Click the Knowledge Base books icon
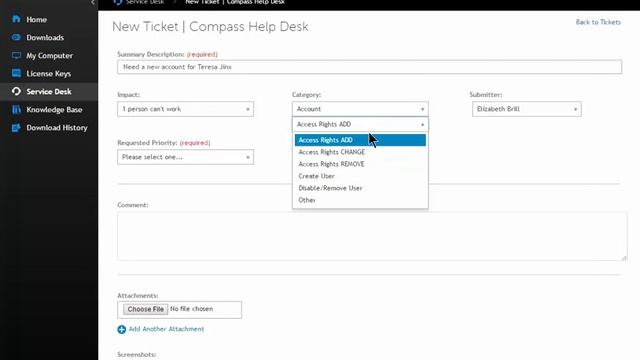Screen dimensions: 640x360 (x=16, y=109)
